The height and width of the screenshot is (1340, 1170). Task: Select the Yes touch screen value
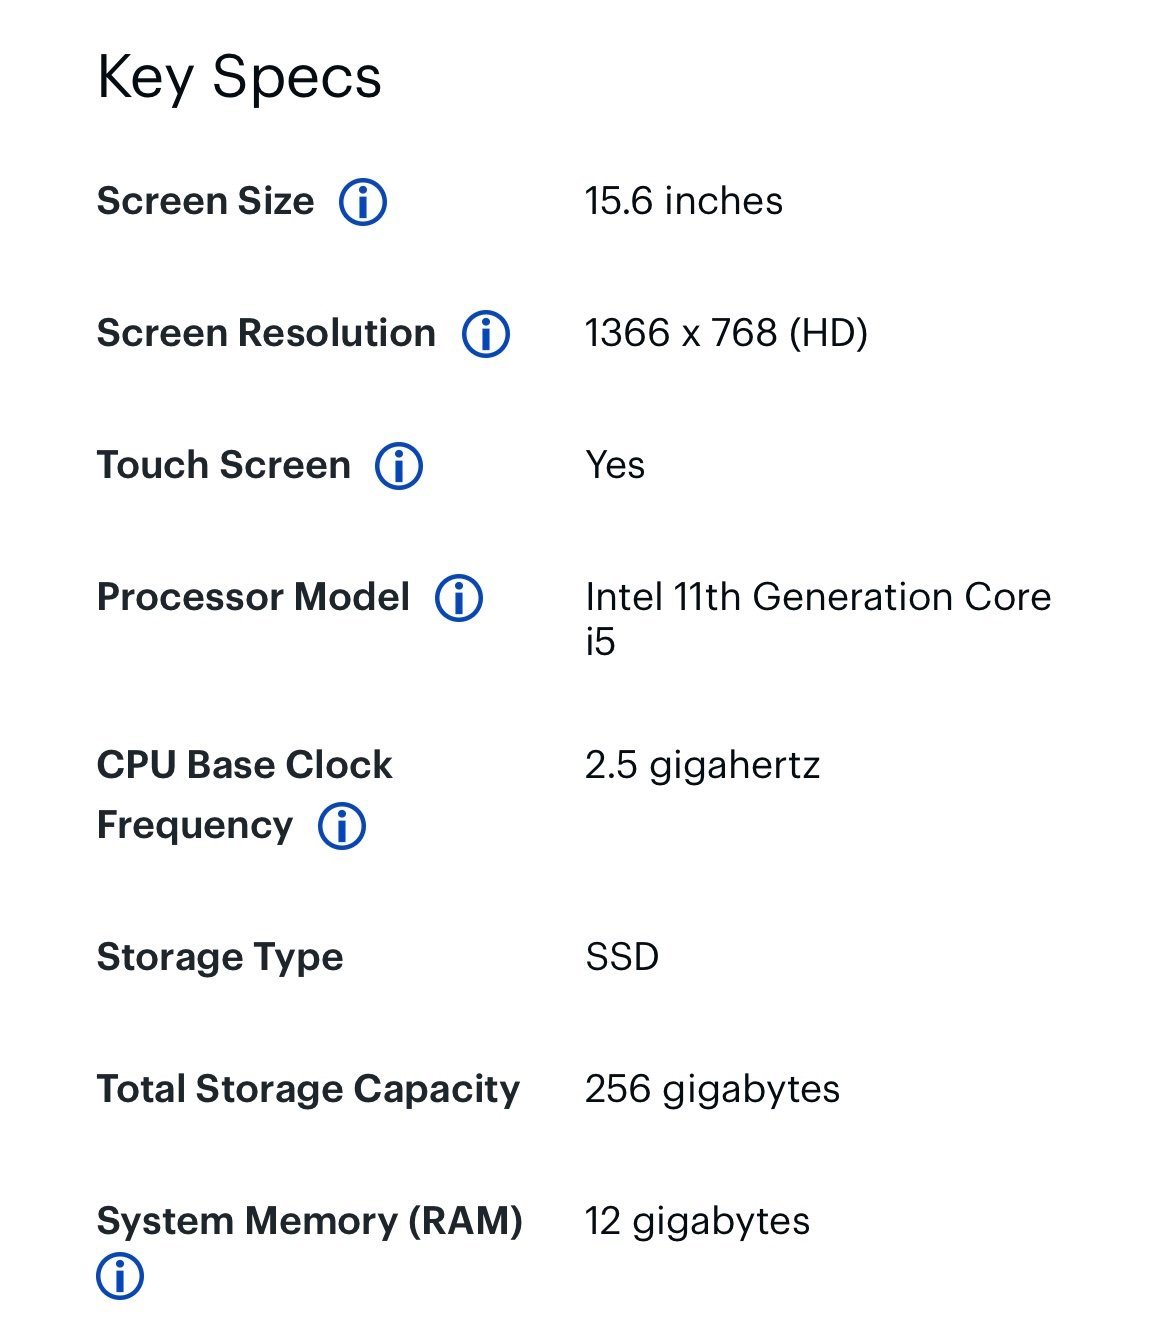click(x=615, y=465)
